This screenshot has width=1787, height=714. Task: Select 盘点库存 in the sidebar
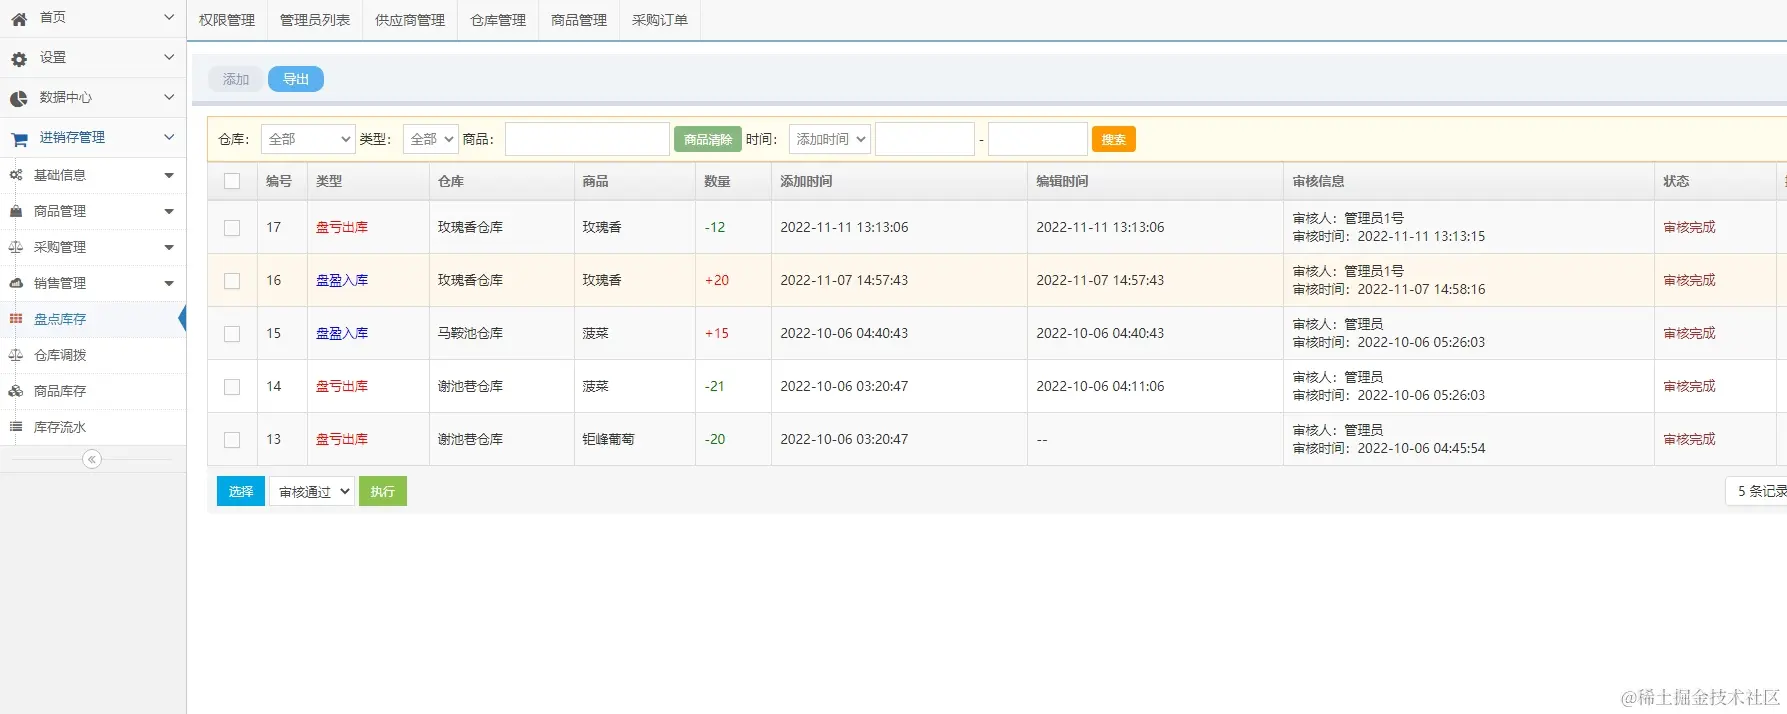60,319
